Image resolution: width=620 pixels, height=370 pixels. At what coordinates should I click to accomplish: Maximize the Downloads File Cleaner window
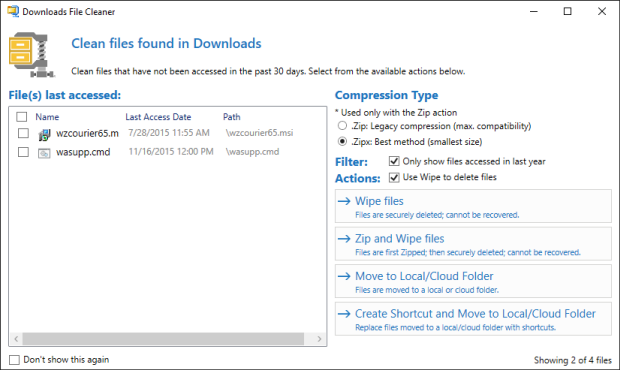pos(567,11)
